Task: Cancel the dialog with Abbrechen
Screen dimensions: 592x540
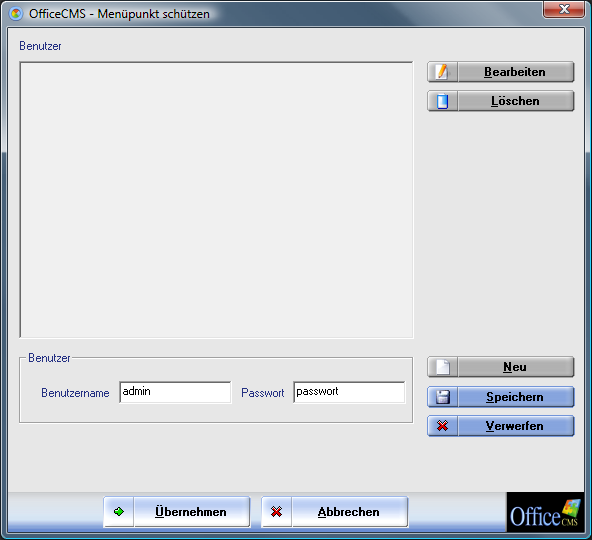Action: pyautogui.click(x=335, y=512)
